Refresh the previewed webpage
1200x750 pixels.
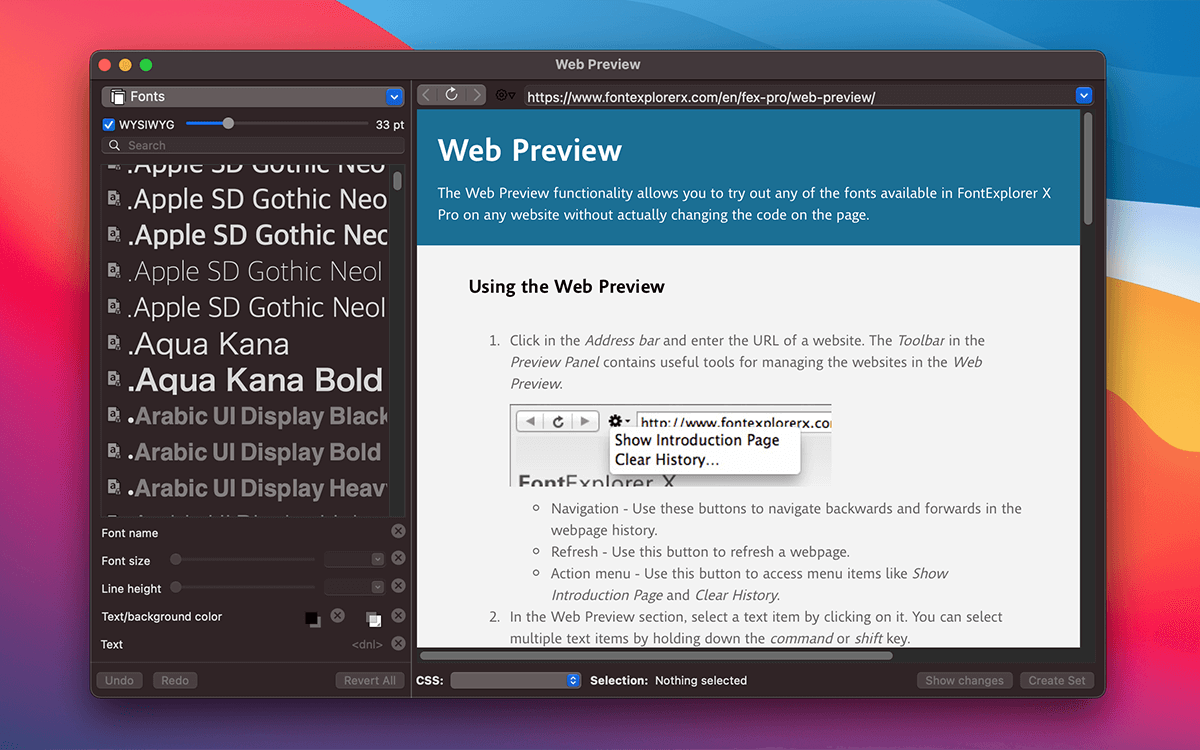tap(452, 95)
